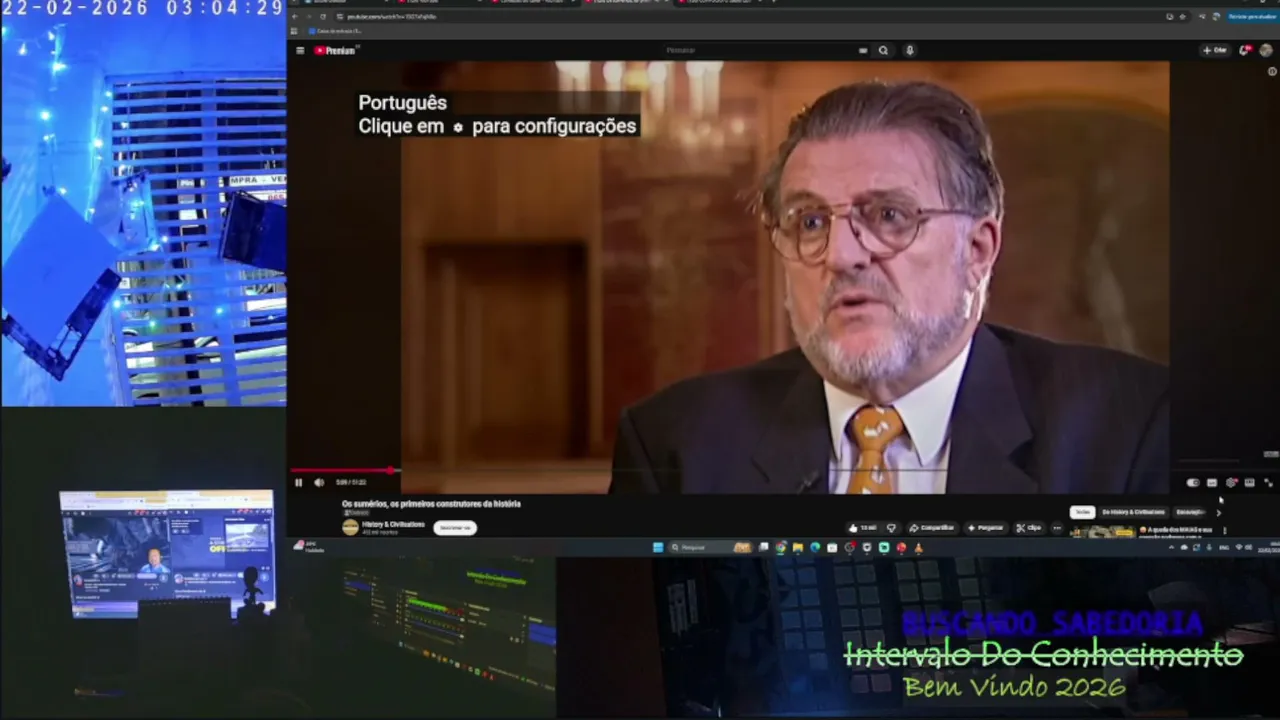Toggle autoplay switch in the player
1280x720 pixels.
tap(1193, 483)
